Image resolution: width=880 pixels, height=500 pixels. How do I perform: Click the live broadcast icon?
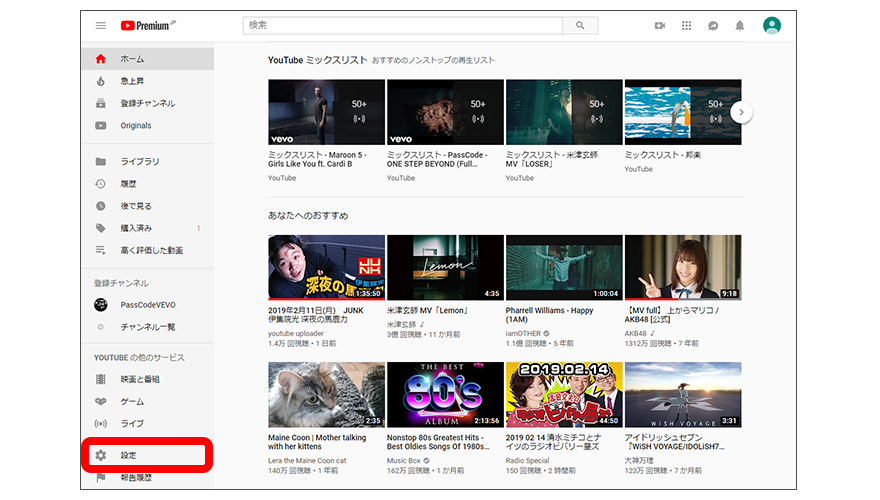click(100, 424)
